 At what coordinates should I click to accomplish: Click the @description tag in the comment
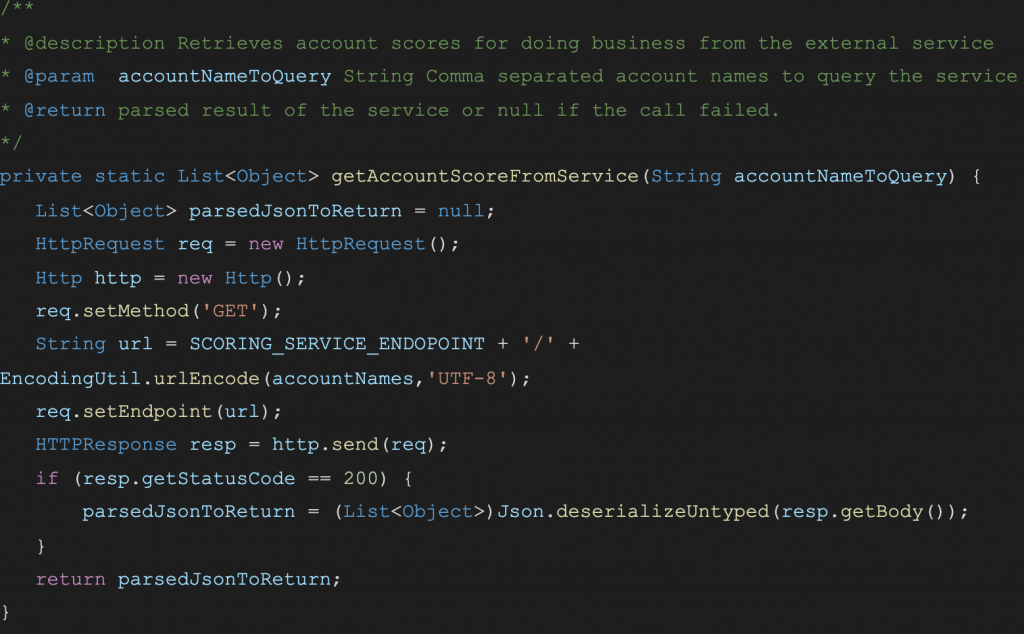pos(95,44)
